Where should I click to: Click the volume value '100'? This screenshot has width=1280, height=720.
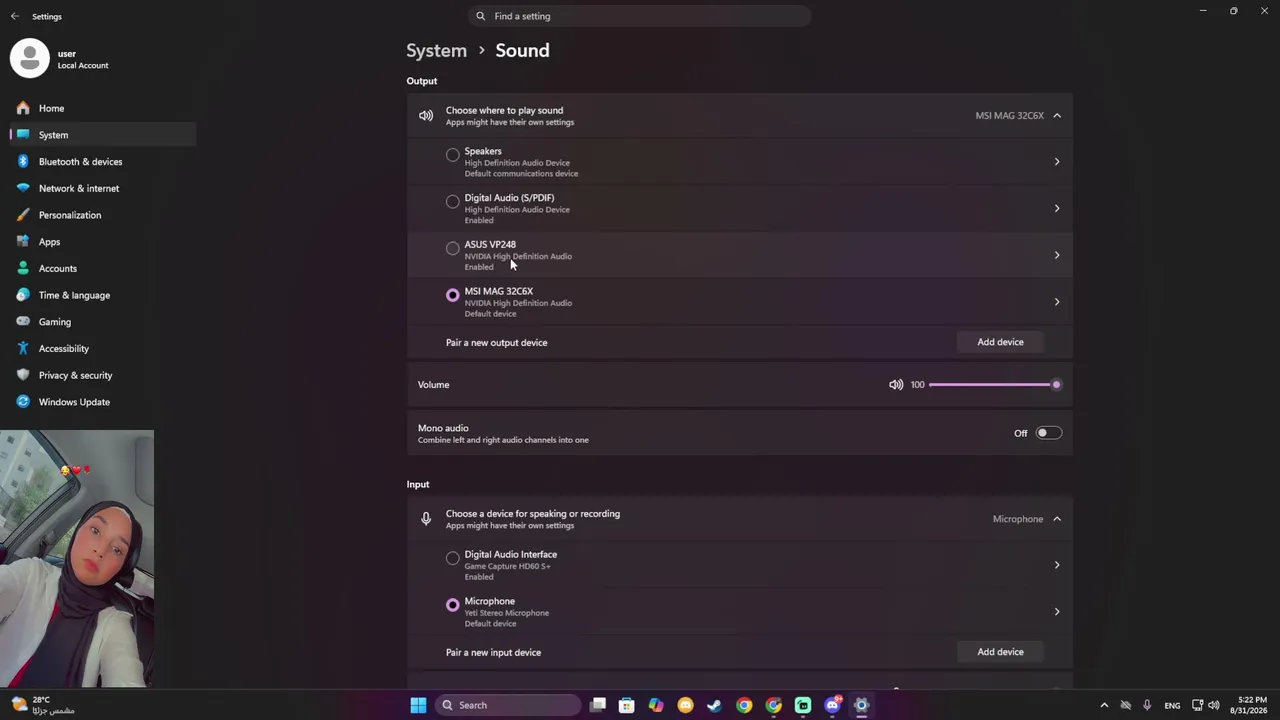pos(917,385)
